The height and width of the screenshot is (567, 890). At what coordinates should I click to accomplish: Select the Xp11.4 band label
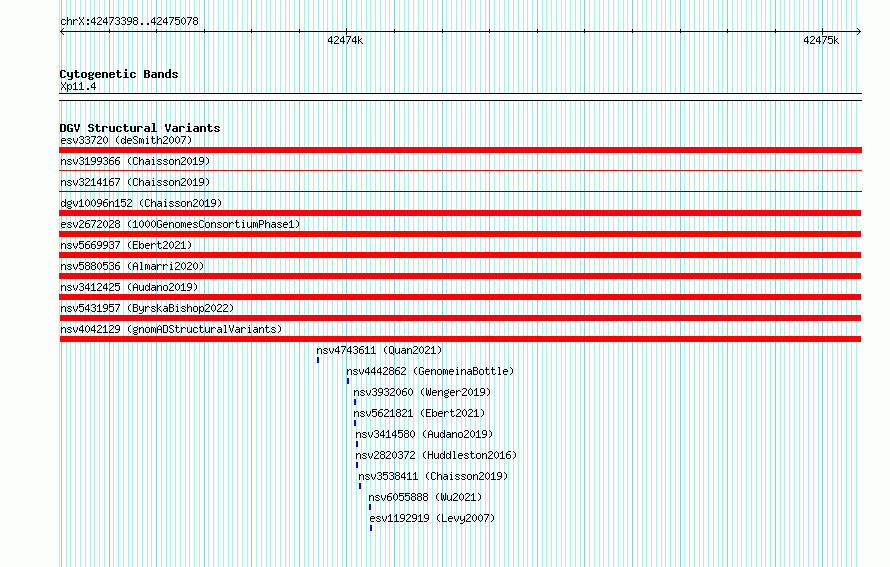point(78,86)
